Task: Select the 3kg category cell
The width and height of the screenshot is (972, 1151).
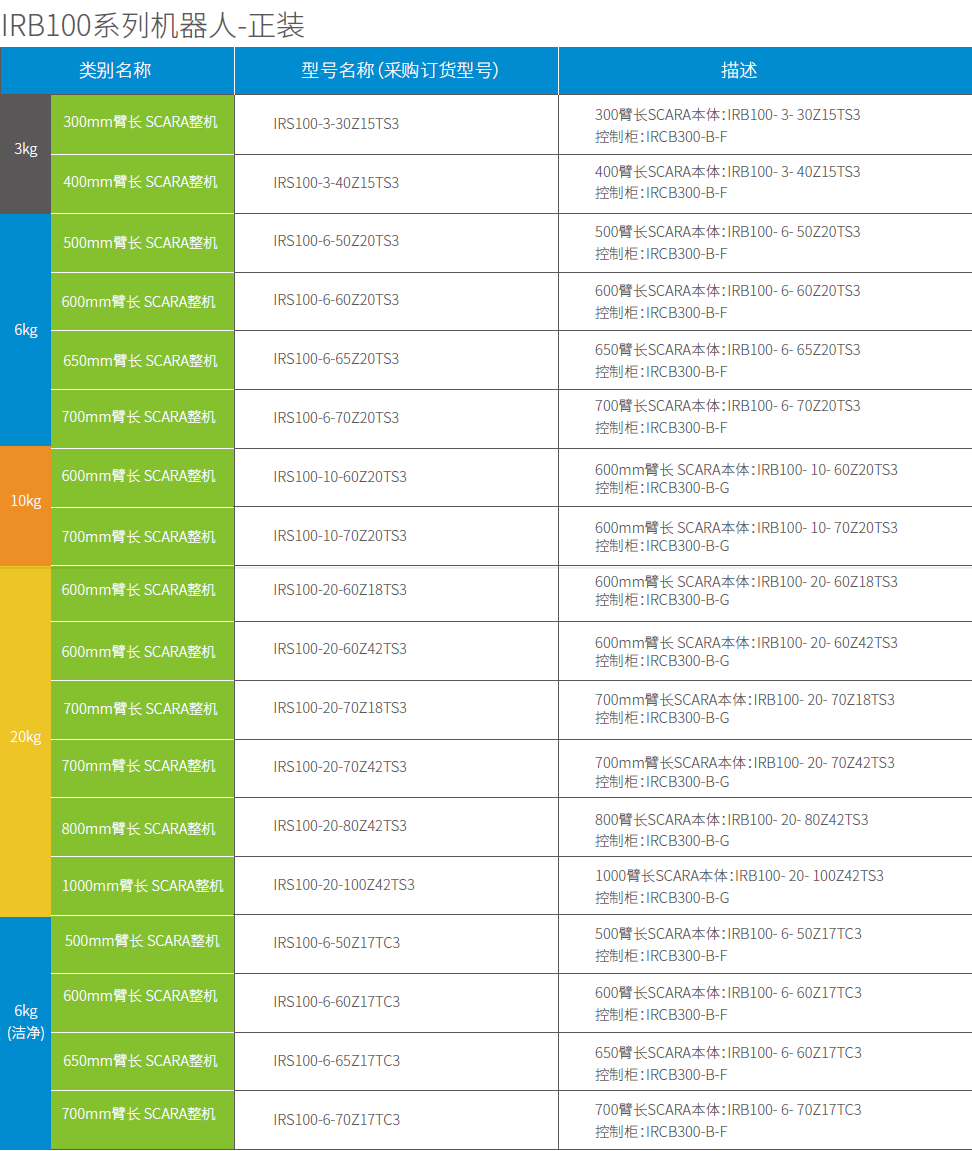Action: pyautogui.click(x=26, y=154)
